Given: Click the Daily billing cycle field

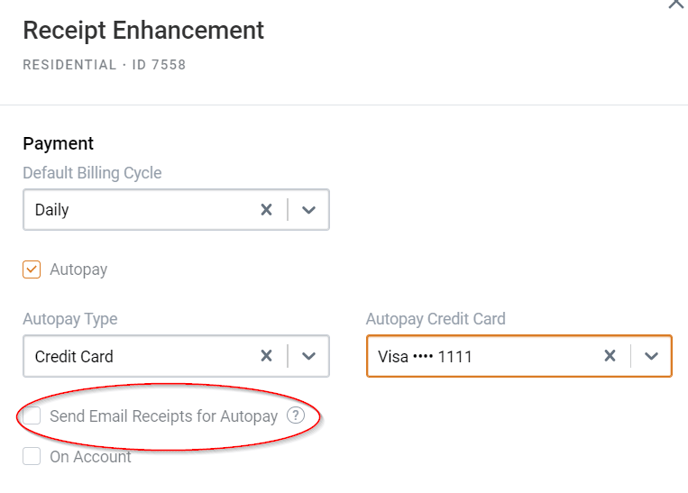Looking at the screenshot, I should coord(176,210).
